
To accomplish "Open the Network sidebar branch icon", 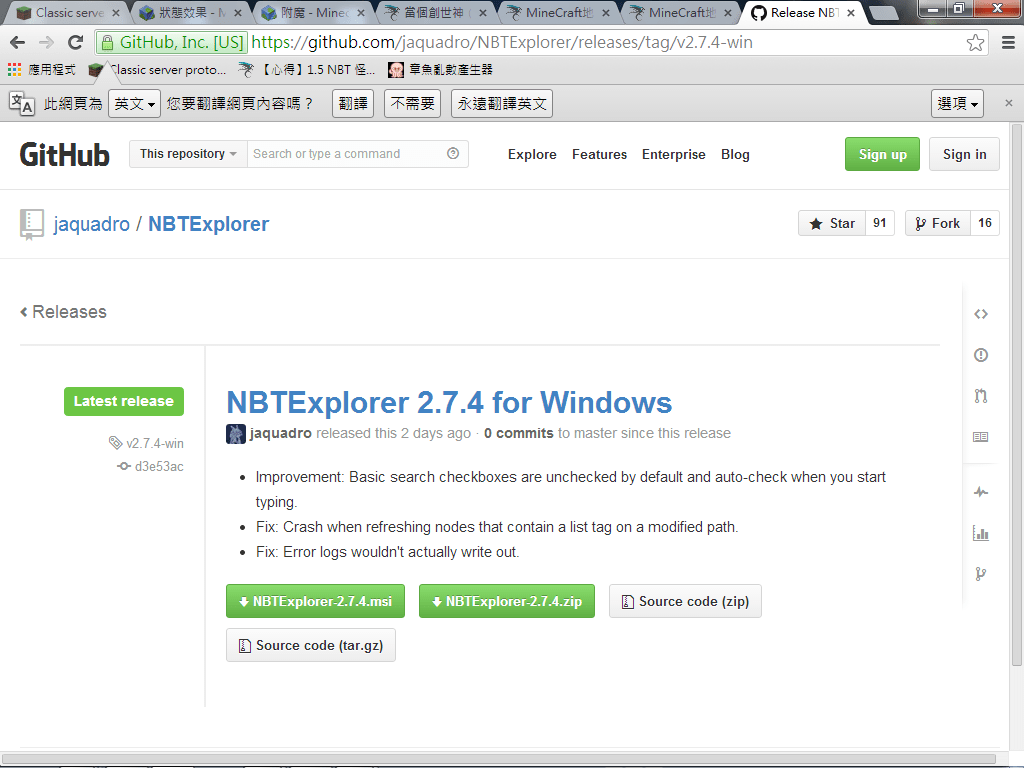I will [x=980, y=574].
